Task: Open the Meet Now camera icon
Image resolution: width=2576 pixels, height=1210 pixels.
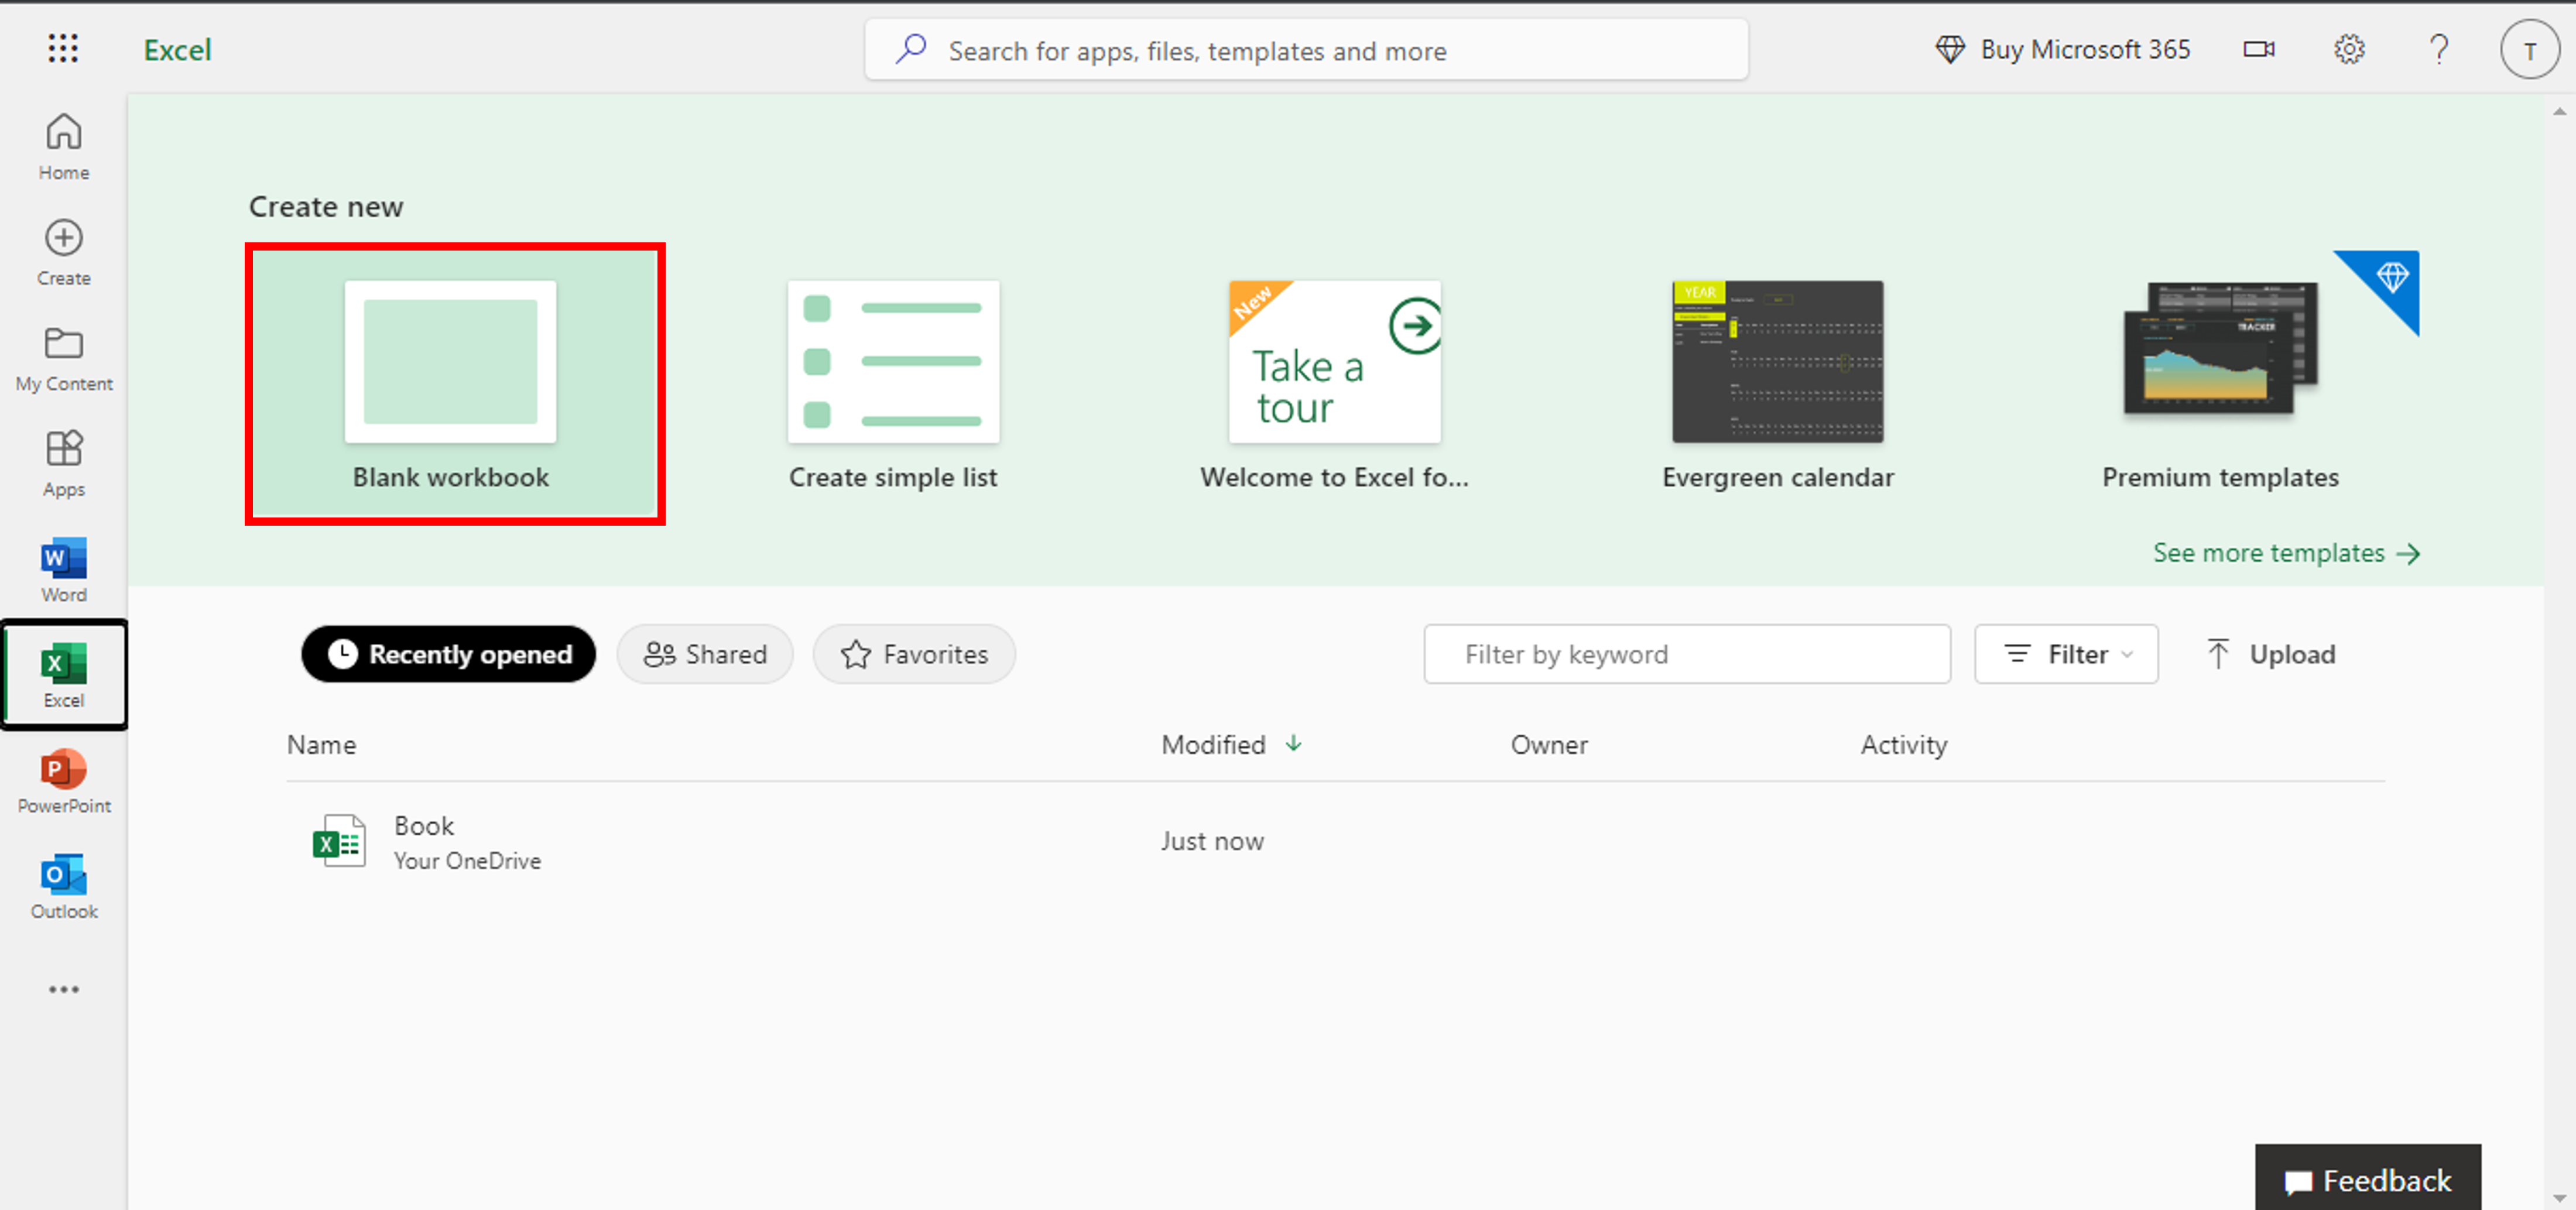Action: point(2259,49)
